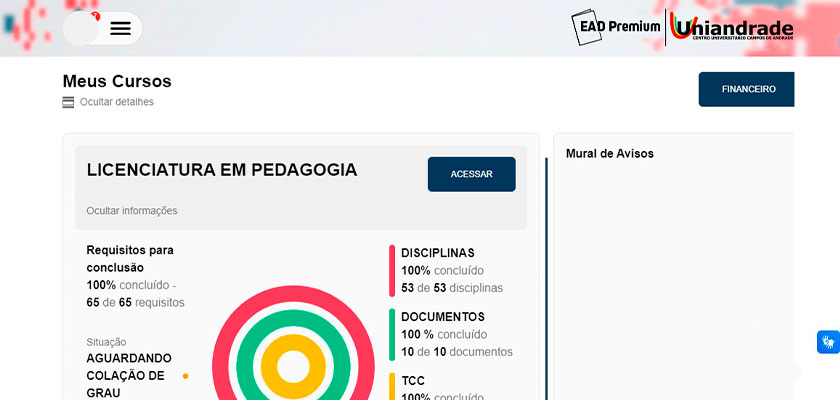This screenshot has width=840, height=400.
Task: Click the orange status dot near Situação
Action: tap(185, 376)
